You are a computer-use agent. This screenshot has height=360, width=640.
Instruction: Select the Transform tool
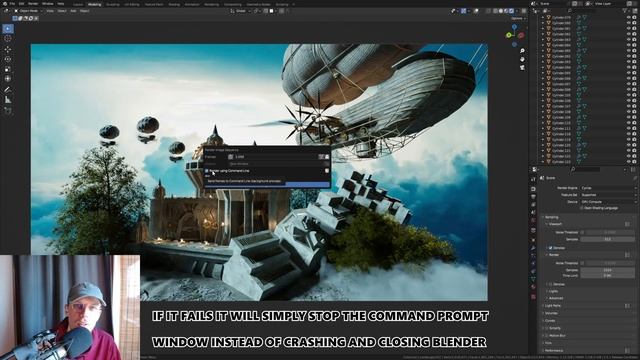click(8, 79)
